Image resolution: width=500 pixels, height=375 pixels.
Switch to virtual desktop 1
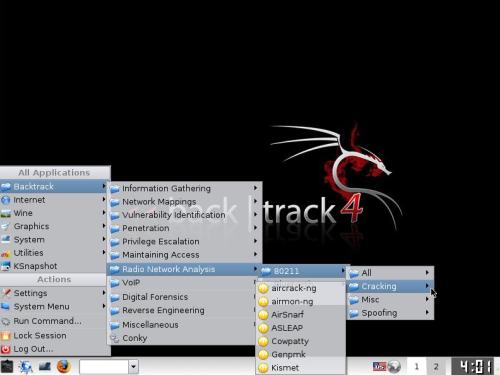coord(416,367)
